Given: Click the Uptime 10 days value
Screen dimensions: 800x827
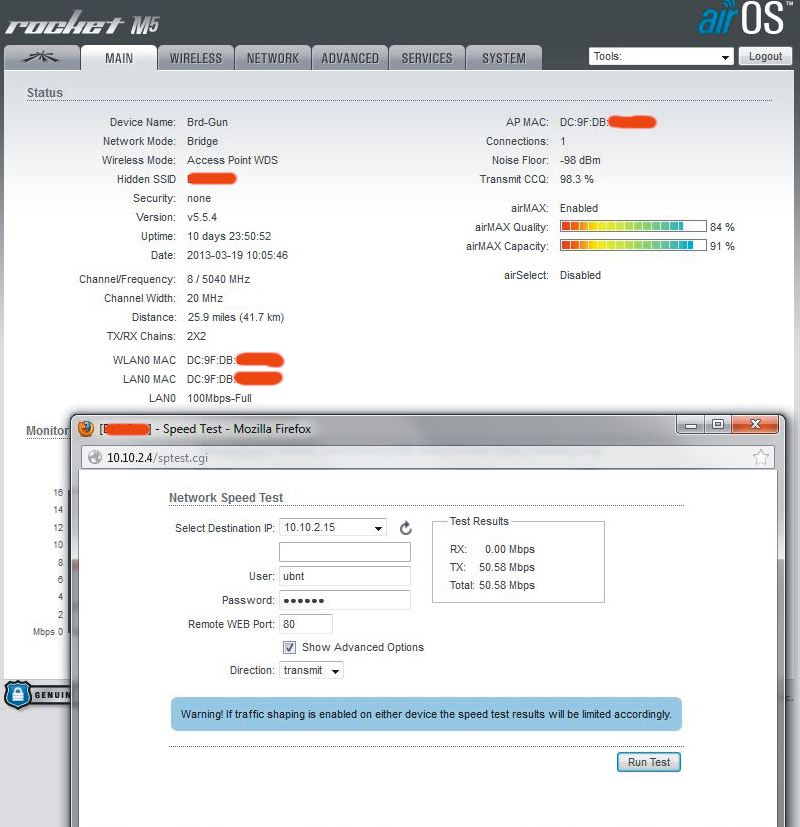Looking at the screenshot, I should point(229,236).
